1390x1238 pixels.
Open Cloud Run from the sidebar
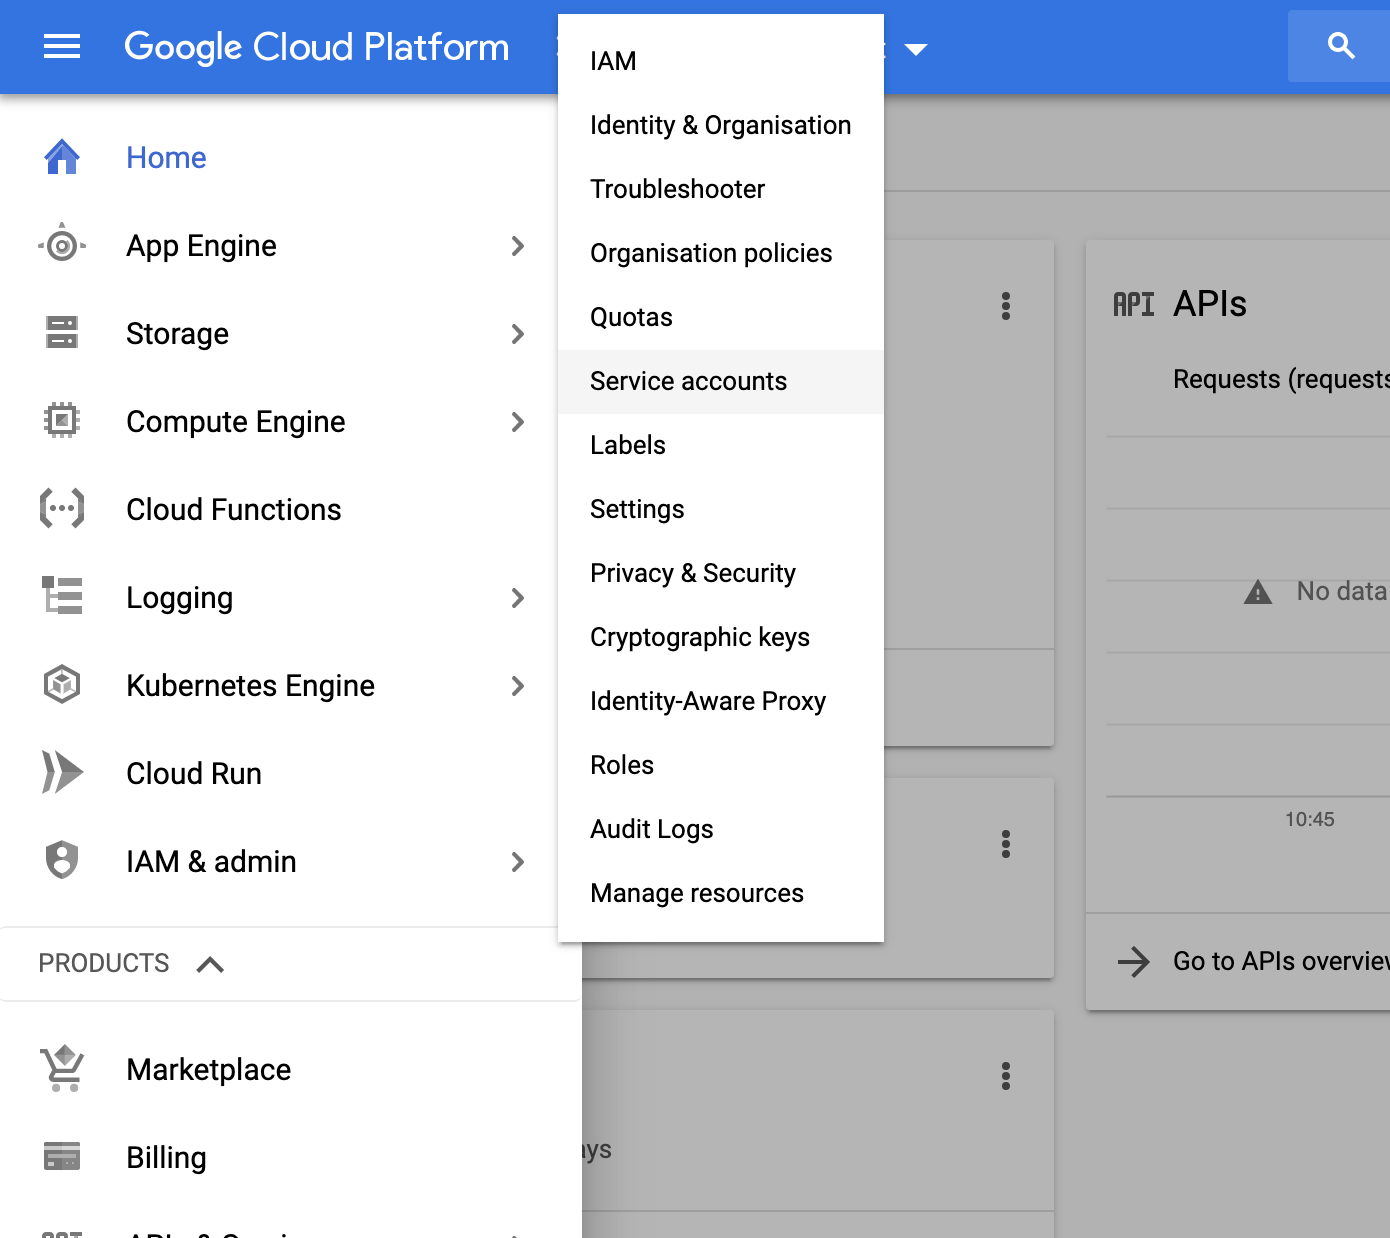click(x=193, y=773)
